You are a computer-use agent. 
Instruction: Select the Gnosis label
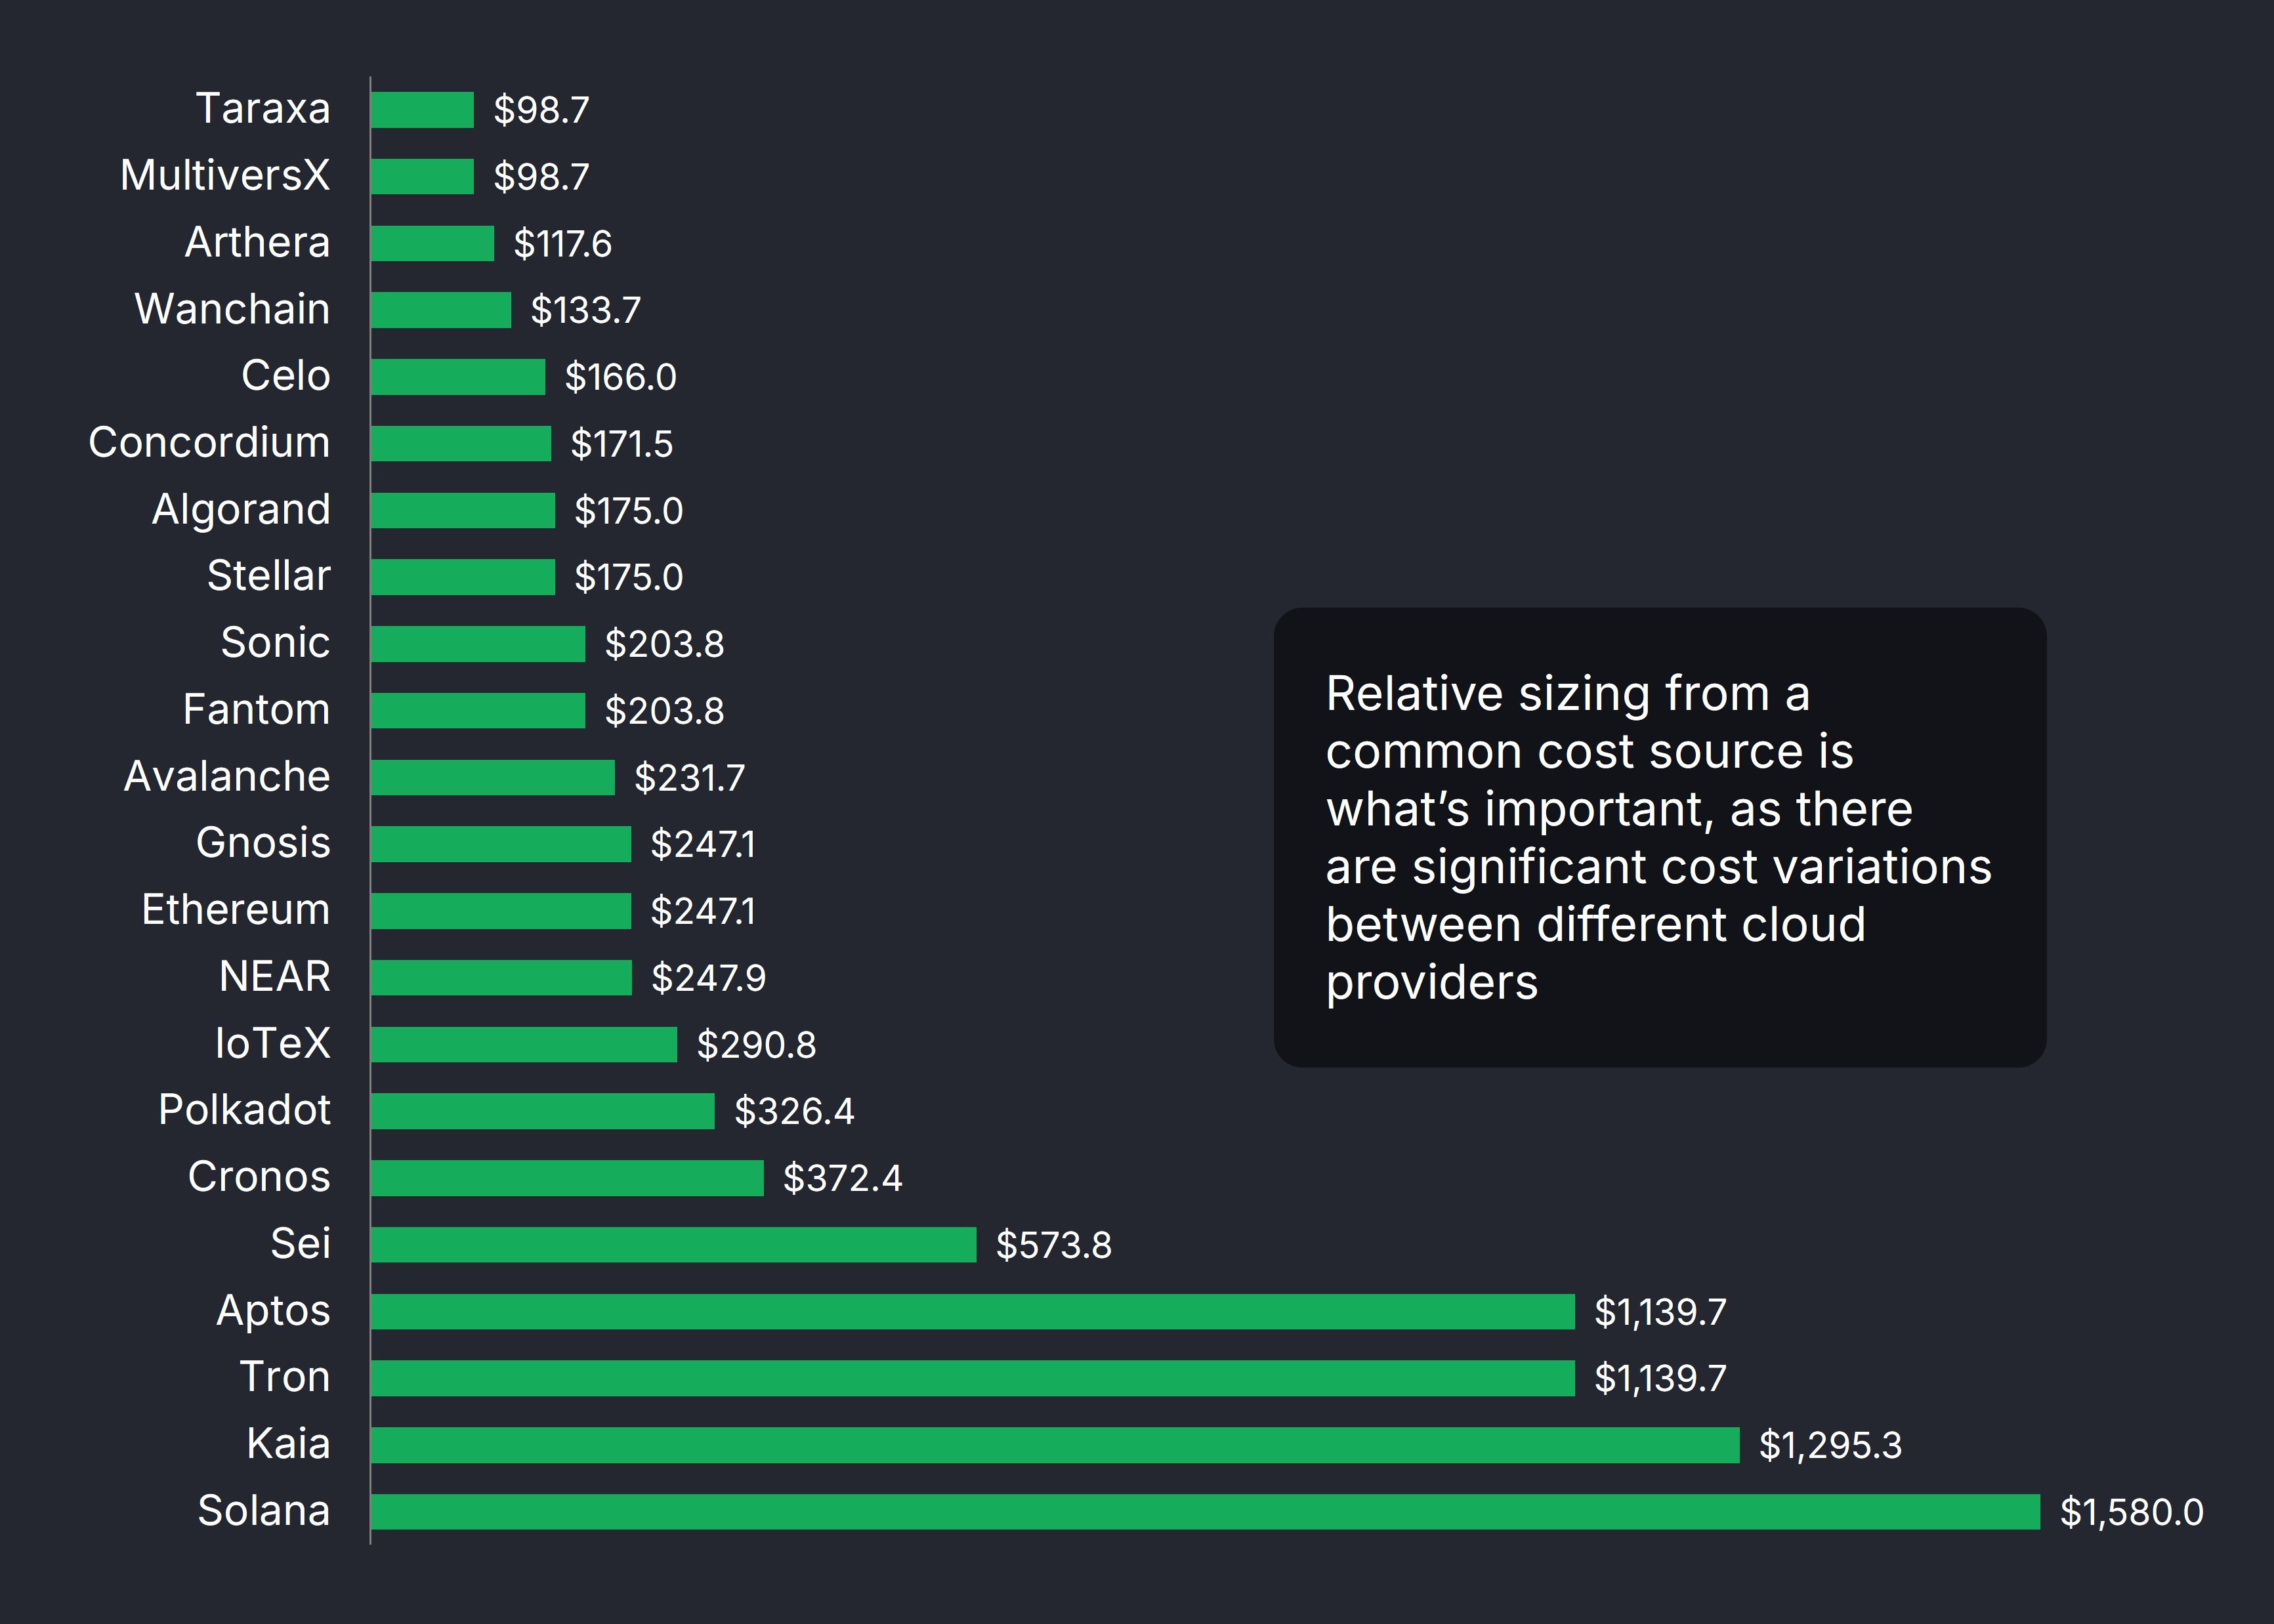[263, 843]
